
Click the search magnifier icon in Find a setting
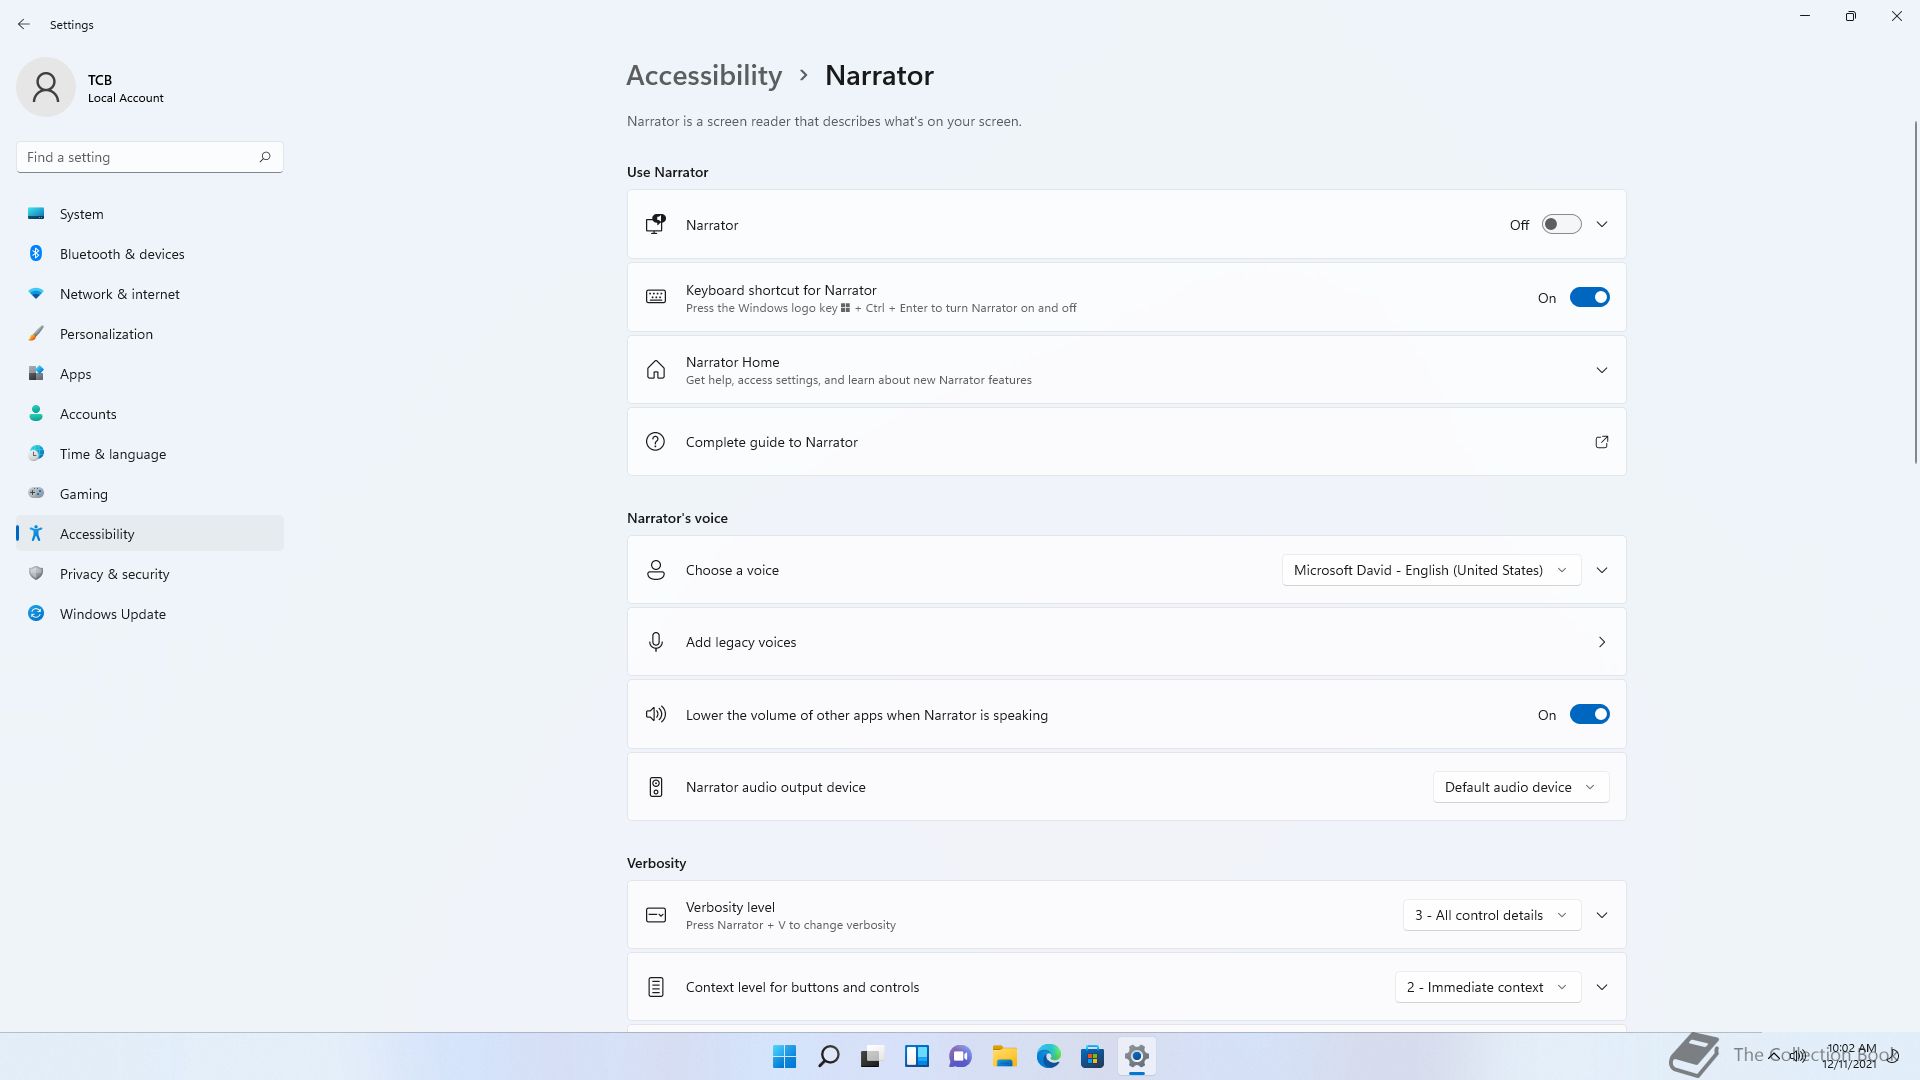pyautogui.click(x=265, y=157)
